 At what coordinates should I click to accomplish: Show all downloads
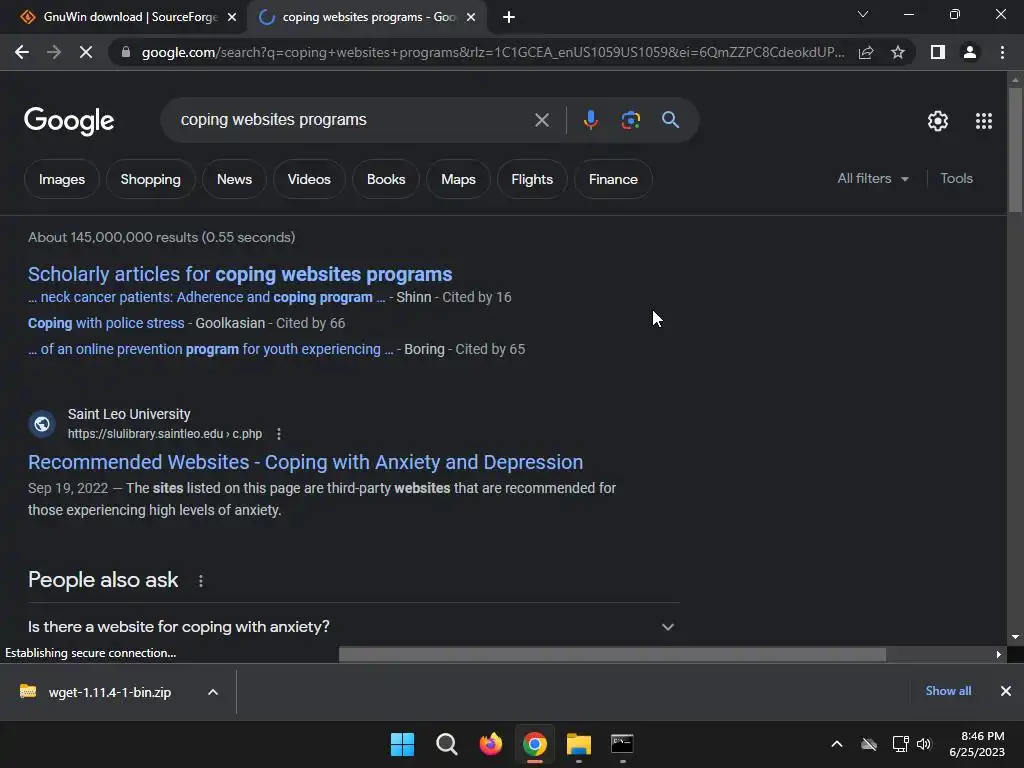[x=948, y=691]
